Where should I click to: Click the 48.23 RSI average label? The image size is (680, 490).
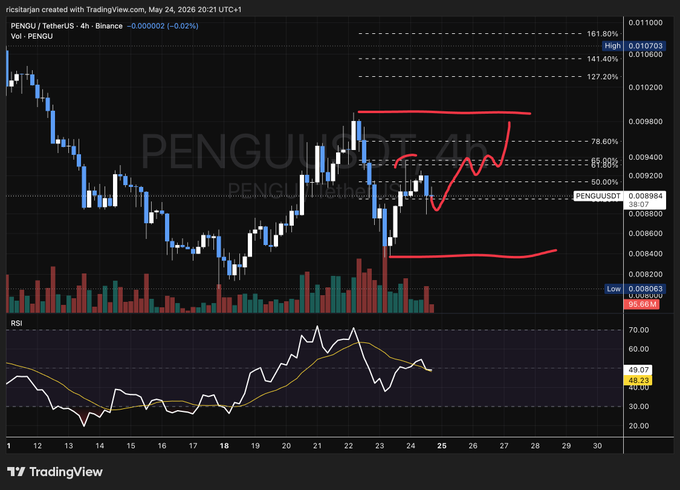pyautogui.click(x=638, y=380)
